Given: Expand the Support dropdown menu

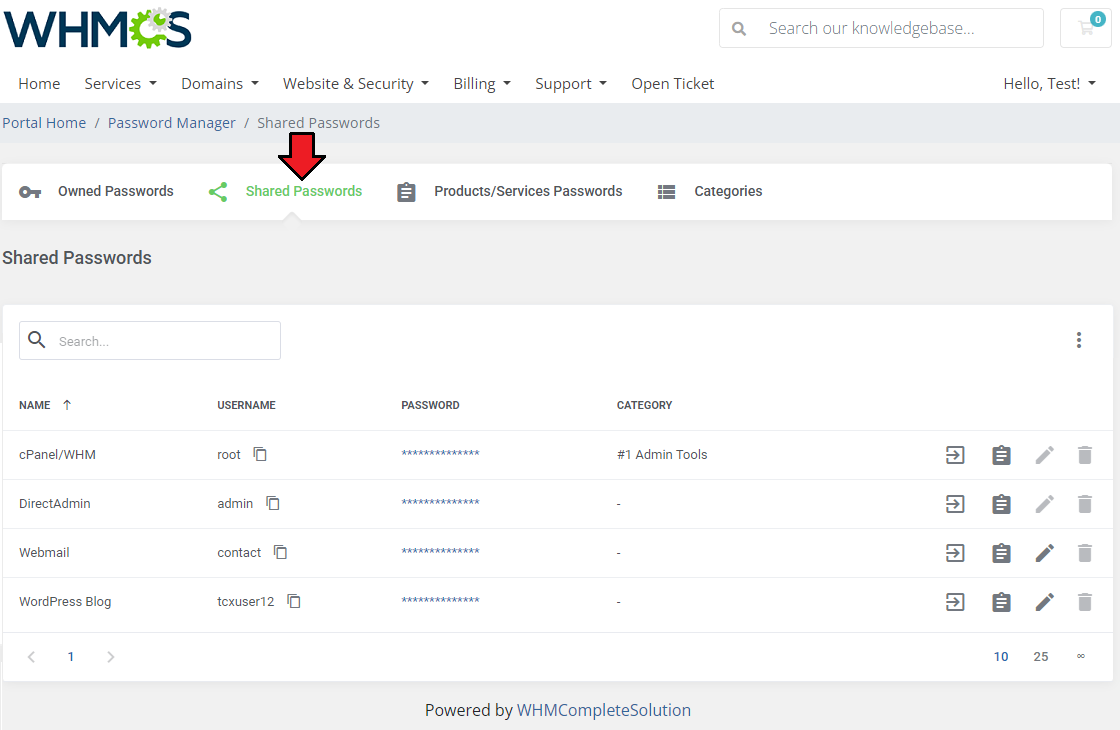Looking at the screenshot, I should (571, 84).
